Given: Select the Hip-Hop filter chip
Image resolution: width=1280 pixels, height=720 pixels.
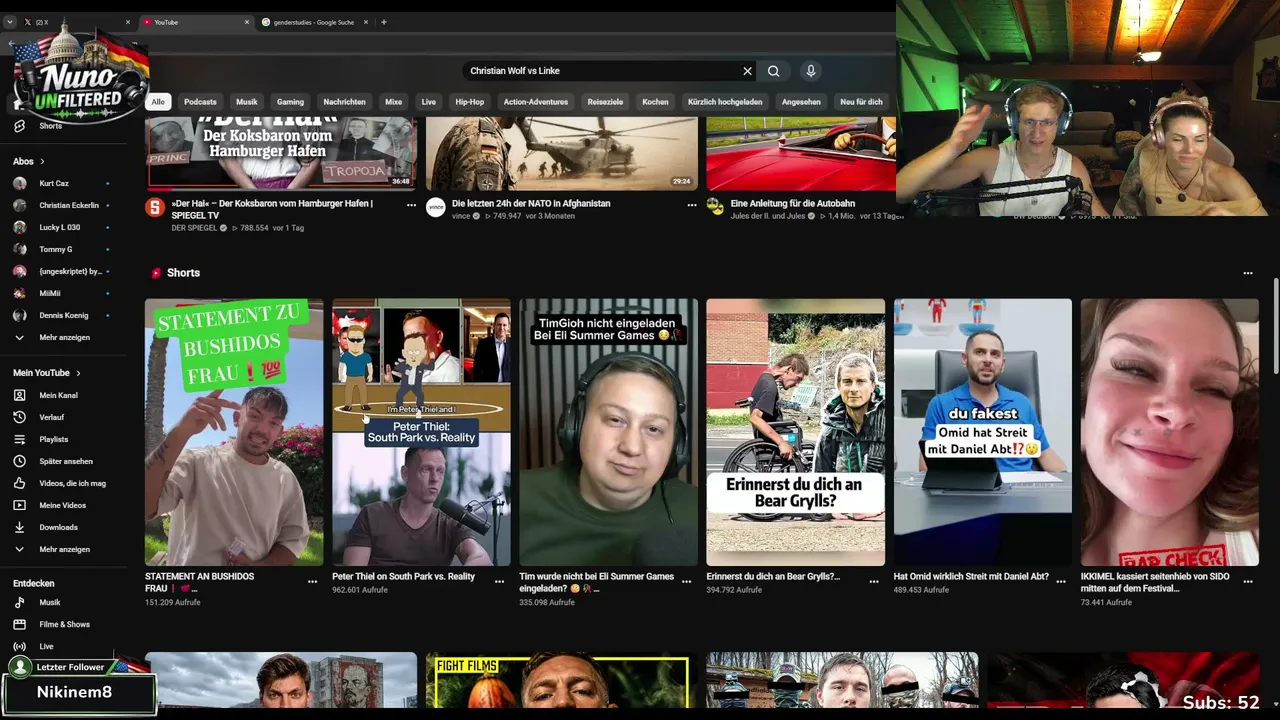Looking at the screenshot, I should click(470, 102).
